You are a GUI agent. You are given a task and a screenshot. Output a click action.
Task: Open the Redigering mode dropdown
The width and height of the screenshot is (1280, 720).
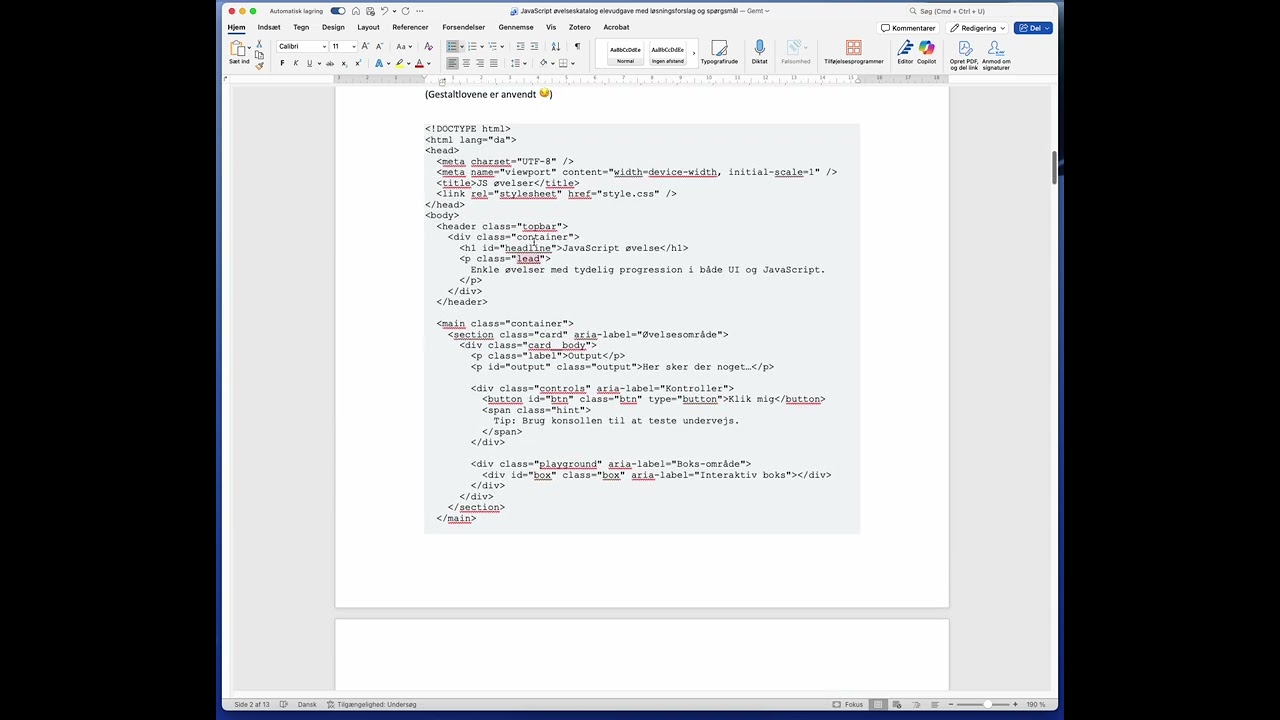point(977,28)
